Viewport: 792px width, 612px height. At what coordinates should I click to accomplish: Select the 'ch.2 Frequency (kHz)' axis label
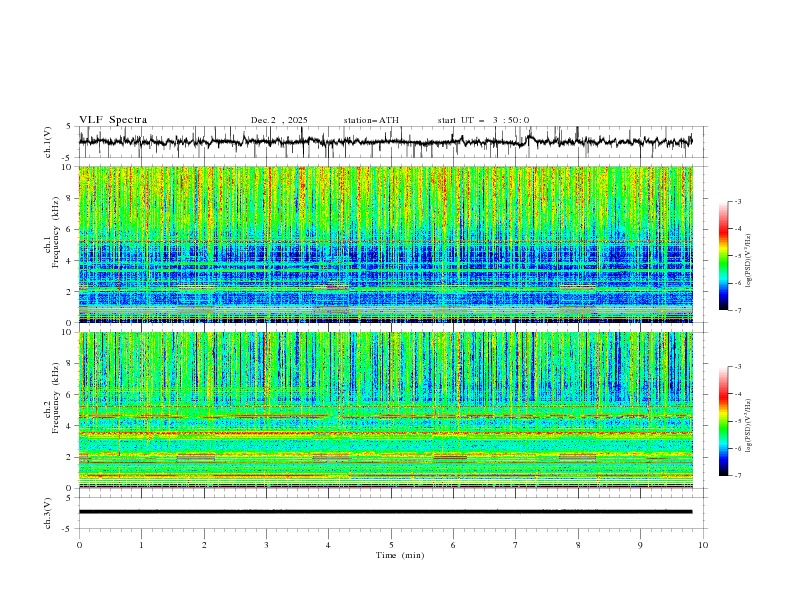(x=51, y=398)
